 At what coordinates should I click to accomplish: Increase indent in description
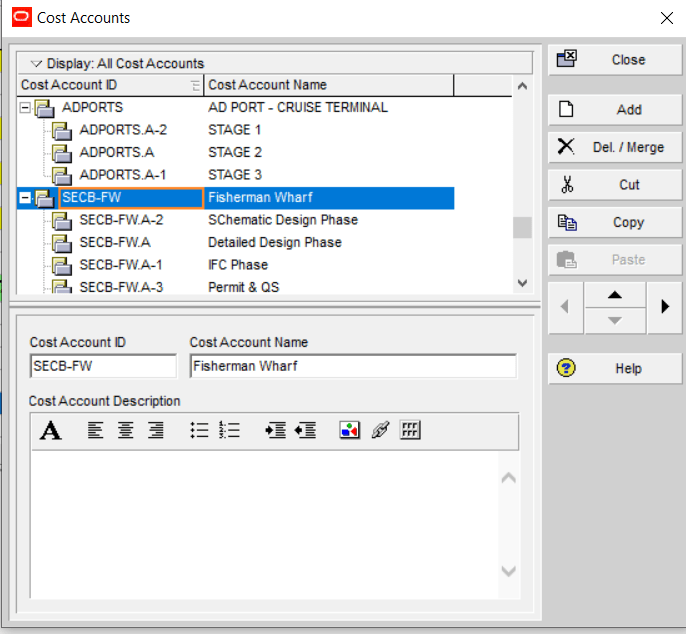pyautogui.click(x=276, y=430)
